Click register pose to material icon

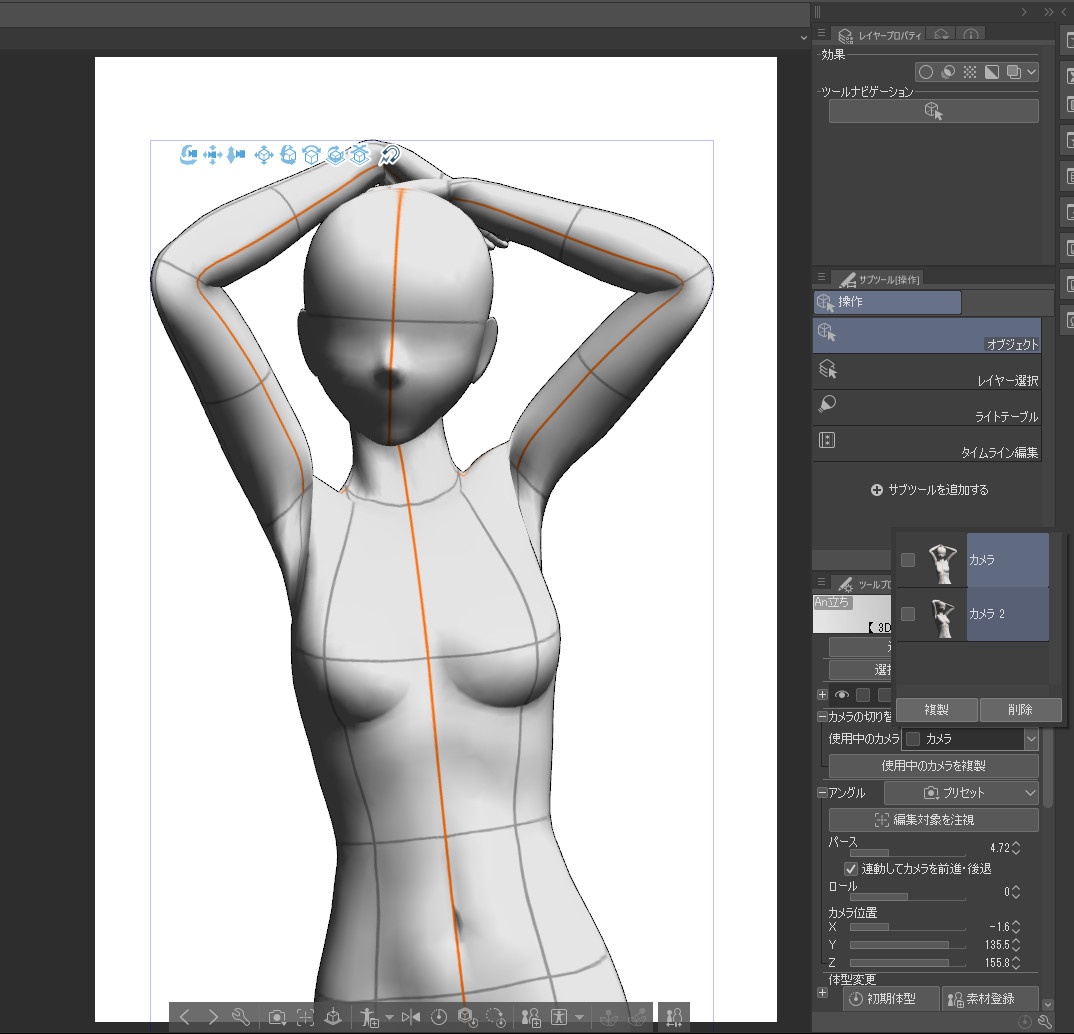pos(369,1018)
